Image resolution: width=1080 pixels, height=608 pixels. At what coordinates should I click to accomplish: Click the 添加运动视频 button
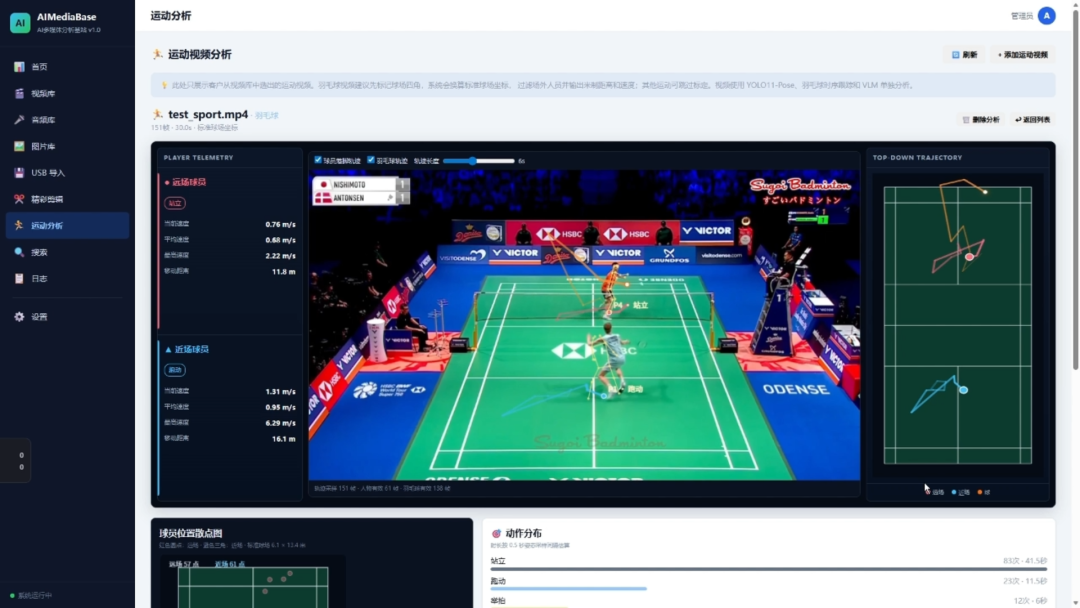[1023, 55]
